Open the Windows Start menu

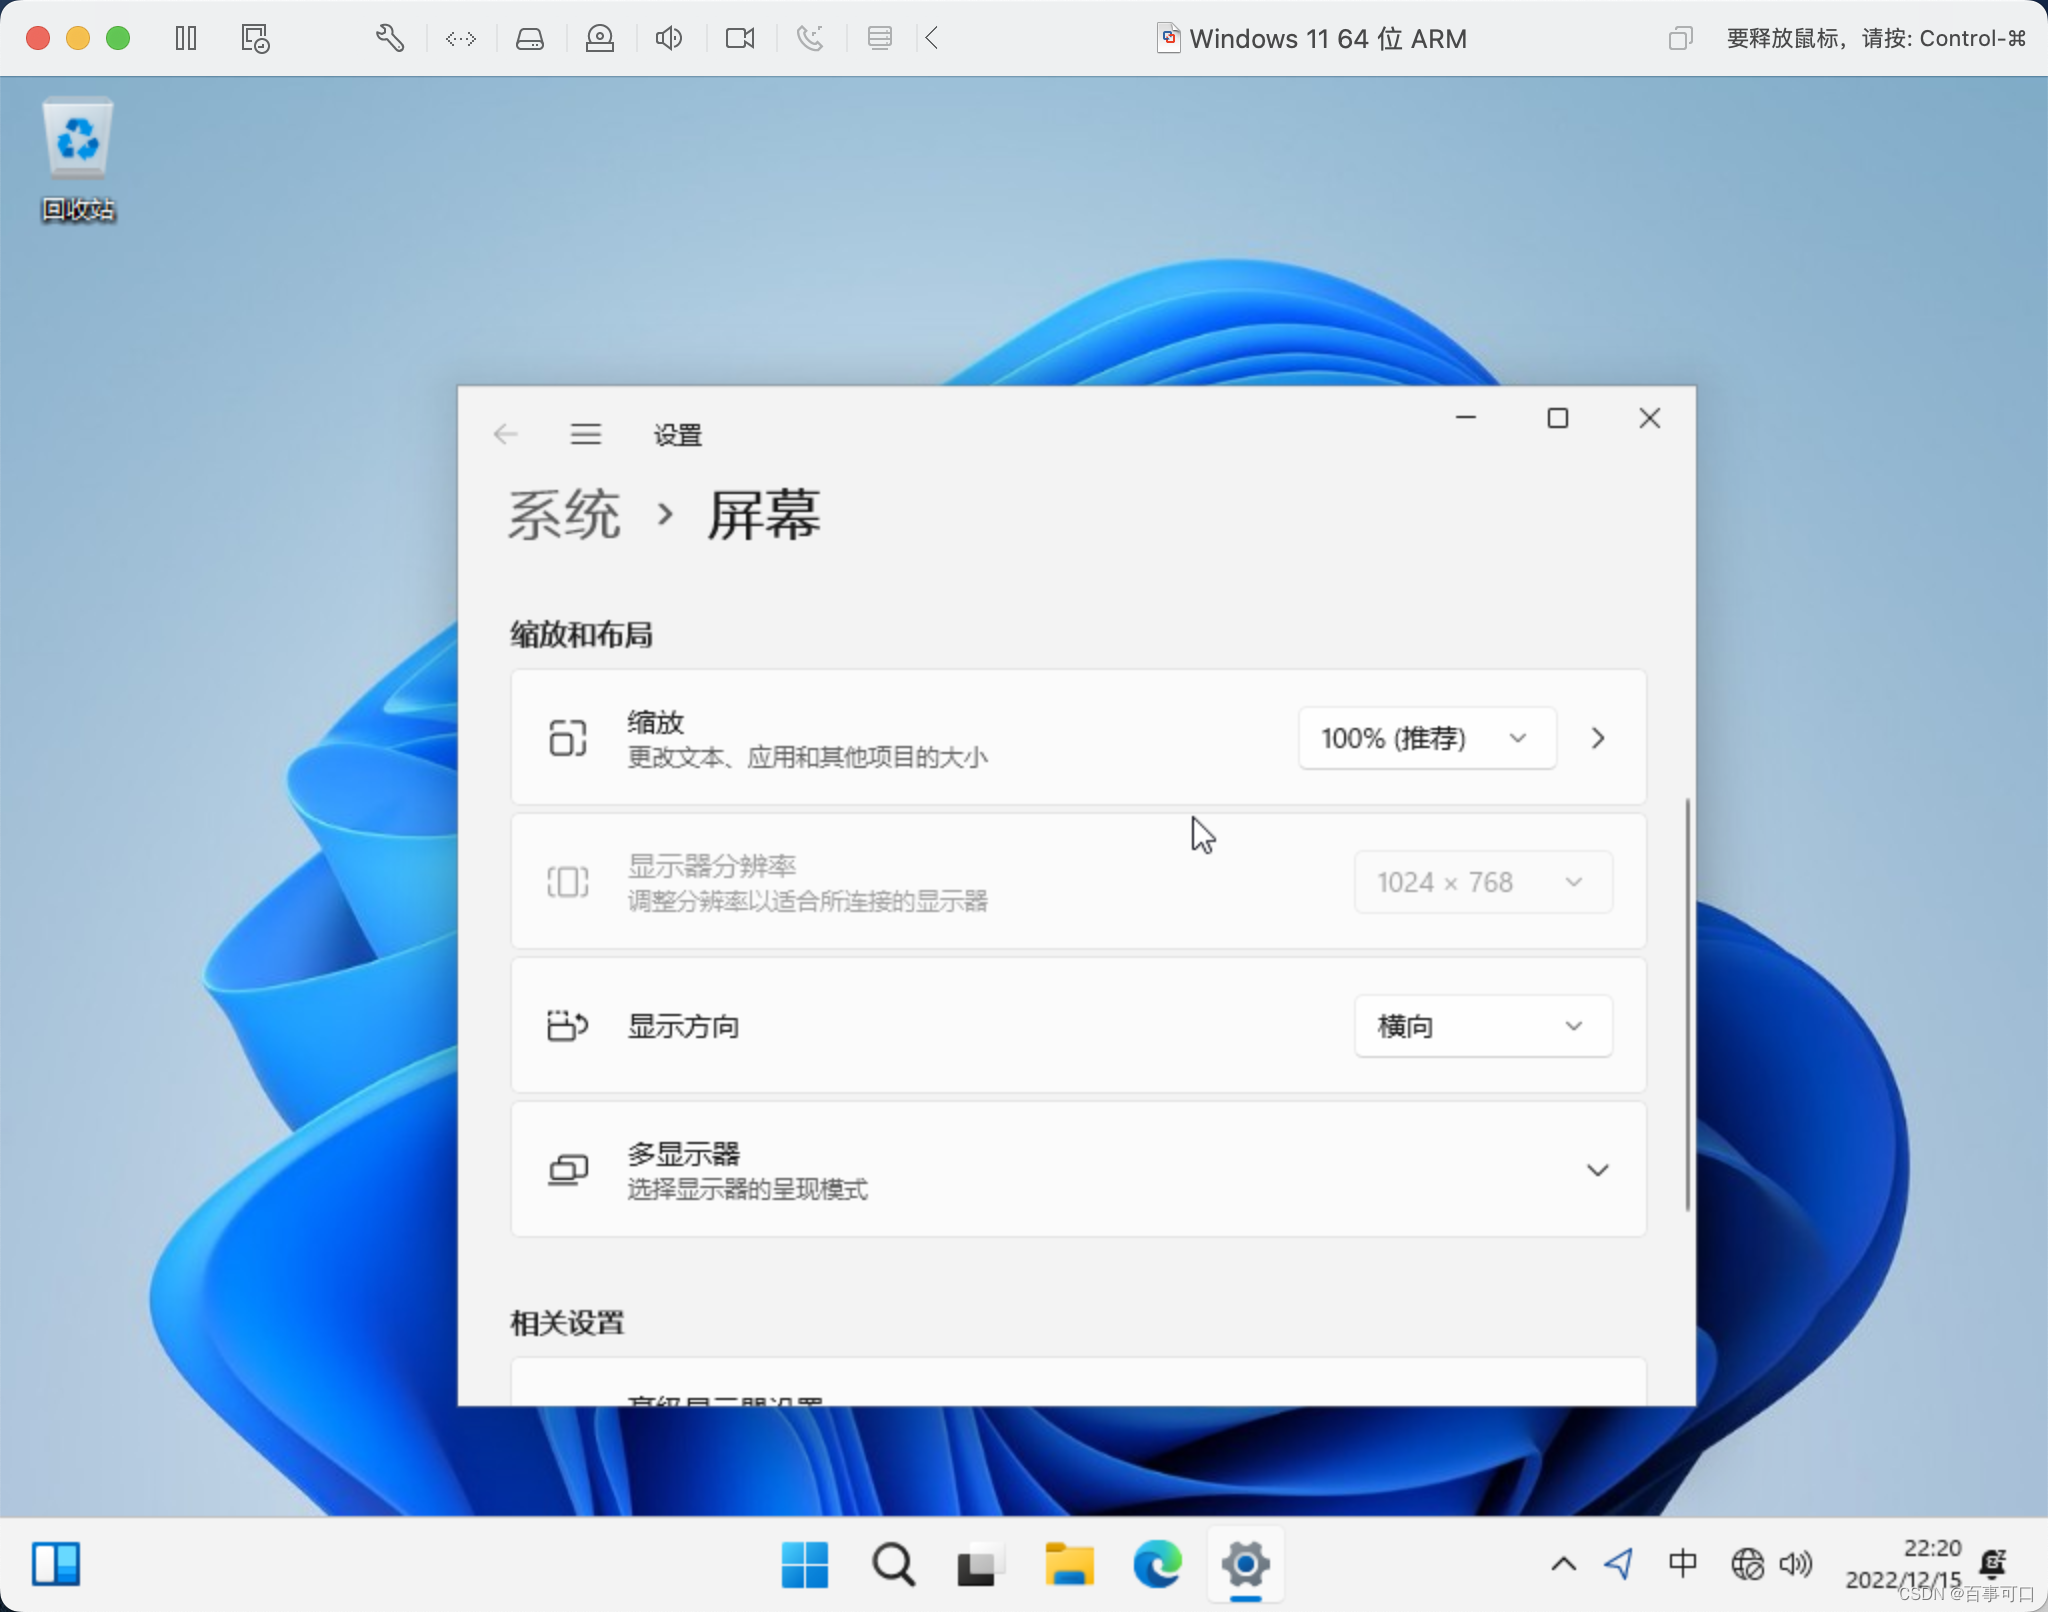(805, 1564)
